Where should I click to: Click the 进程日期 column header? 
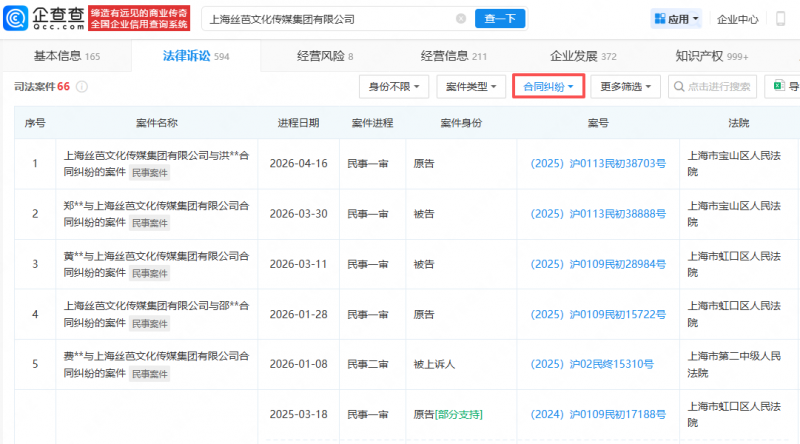[298, 123]
